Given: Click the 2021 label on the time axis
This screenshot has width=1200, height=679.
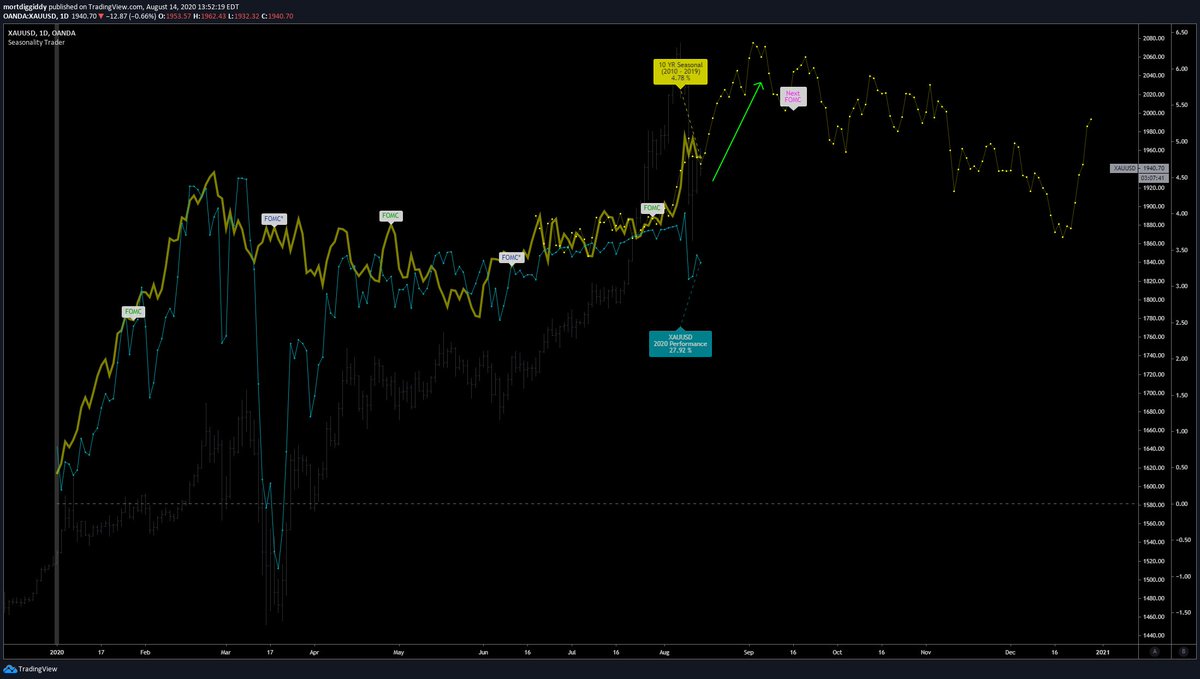Looking at the screenshot, I should pyautogui.click(x=1102, y=651).
